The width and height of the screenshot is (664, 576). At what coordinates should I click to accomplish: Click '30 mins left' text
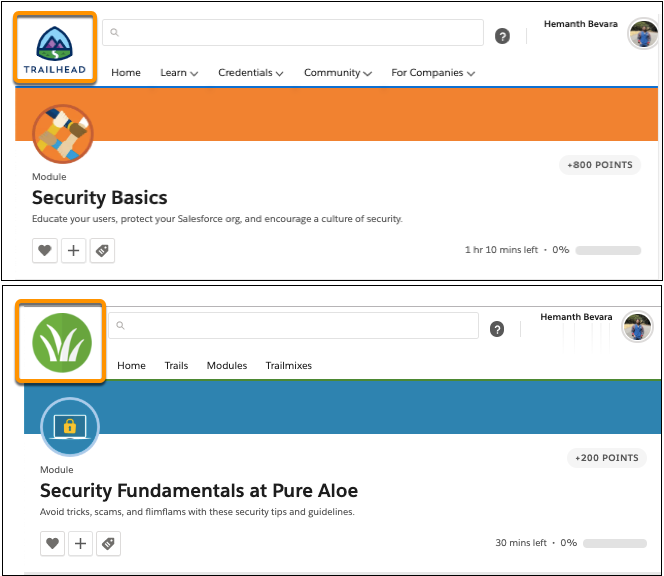(521, 543)
